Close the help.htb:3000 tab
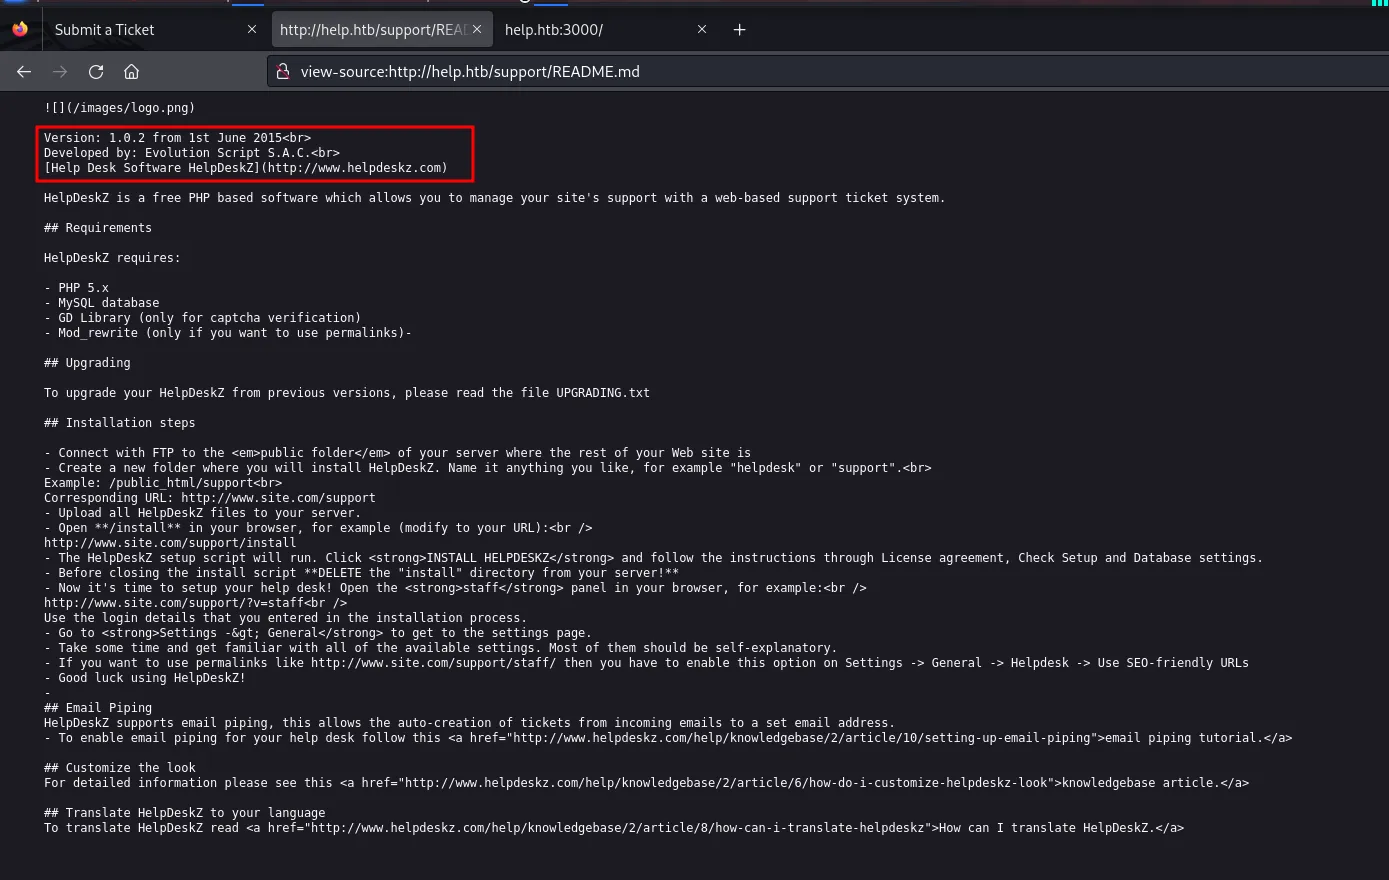 tap(702, 30)
